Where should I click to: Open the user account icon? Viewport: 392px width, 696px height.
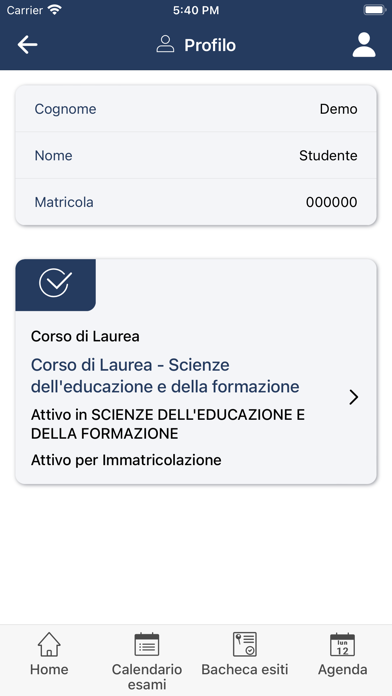pos(364,45)
